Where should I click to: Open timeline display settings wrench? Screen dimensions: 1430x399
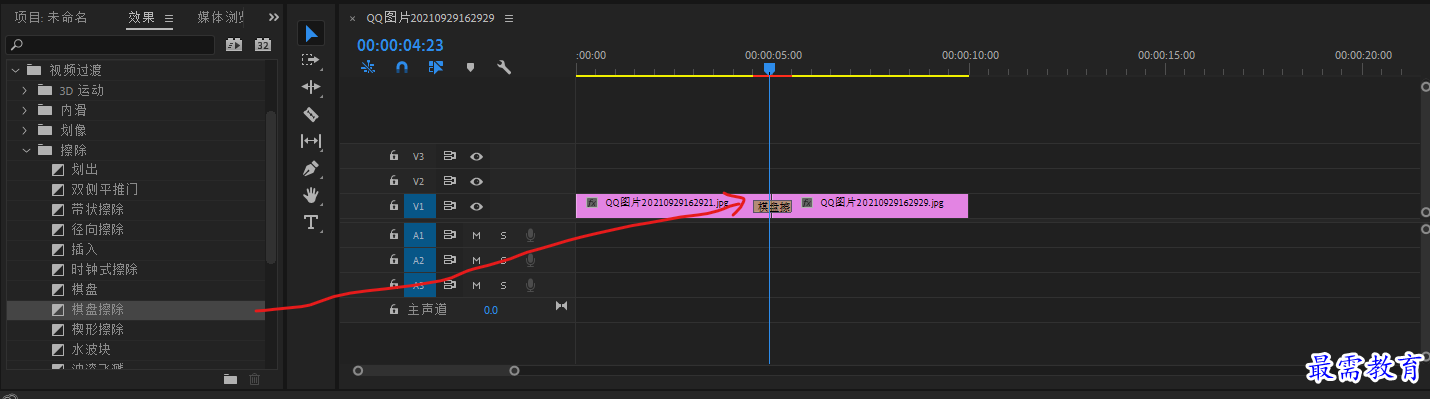coord(504,68)
